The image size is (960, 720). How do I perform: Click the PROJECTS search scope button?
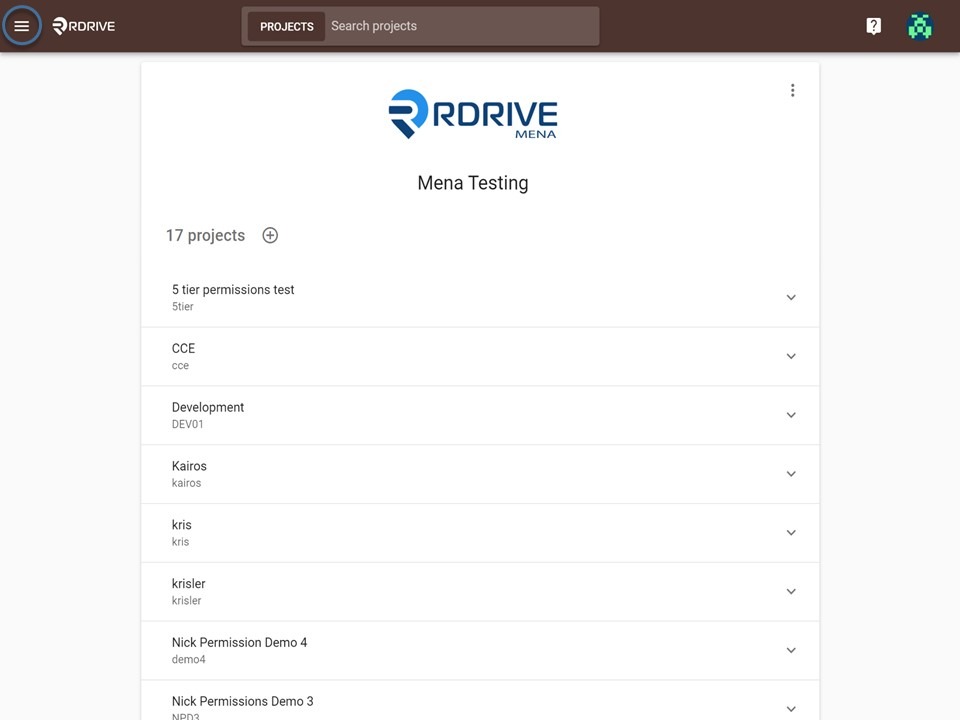(287, 26)
